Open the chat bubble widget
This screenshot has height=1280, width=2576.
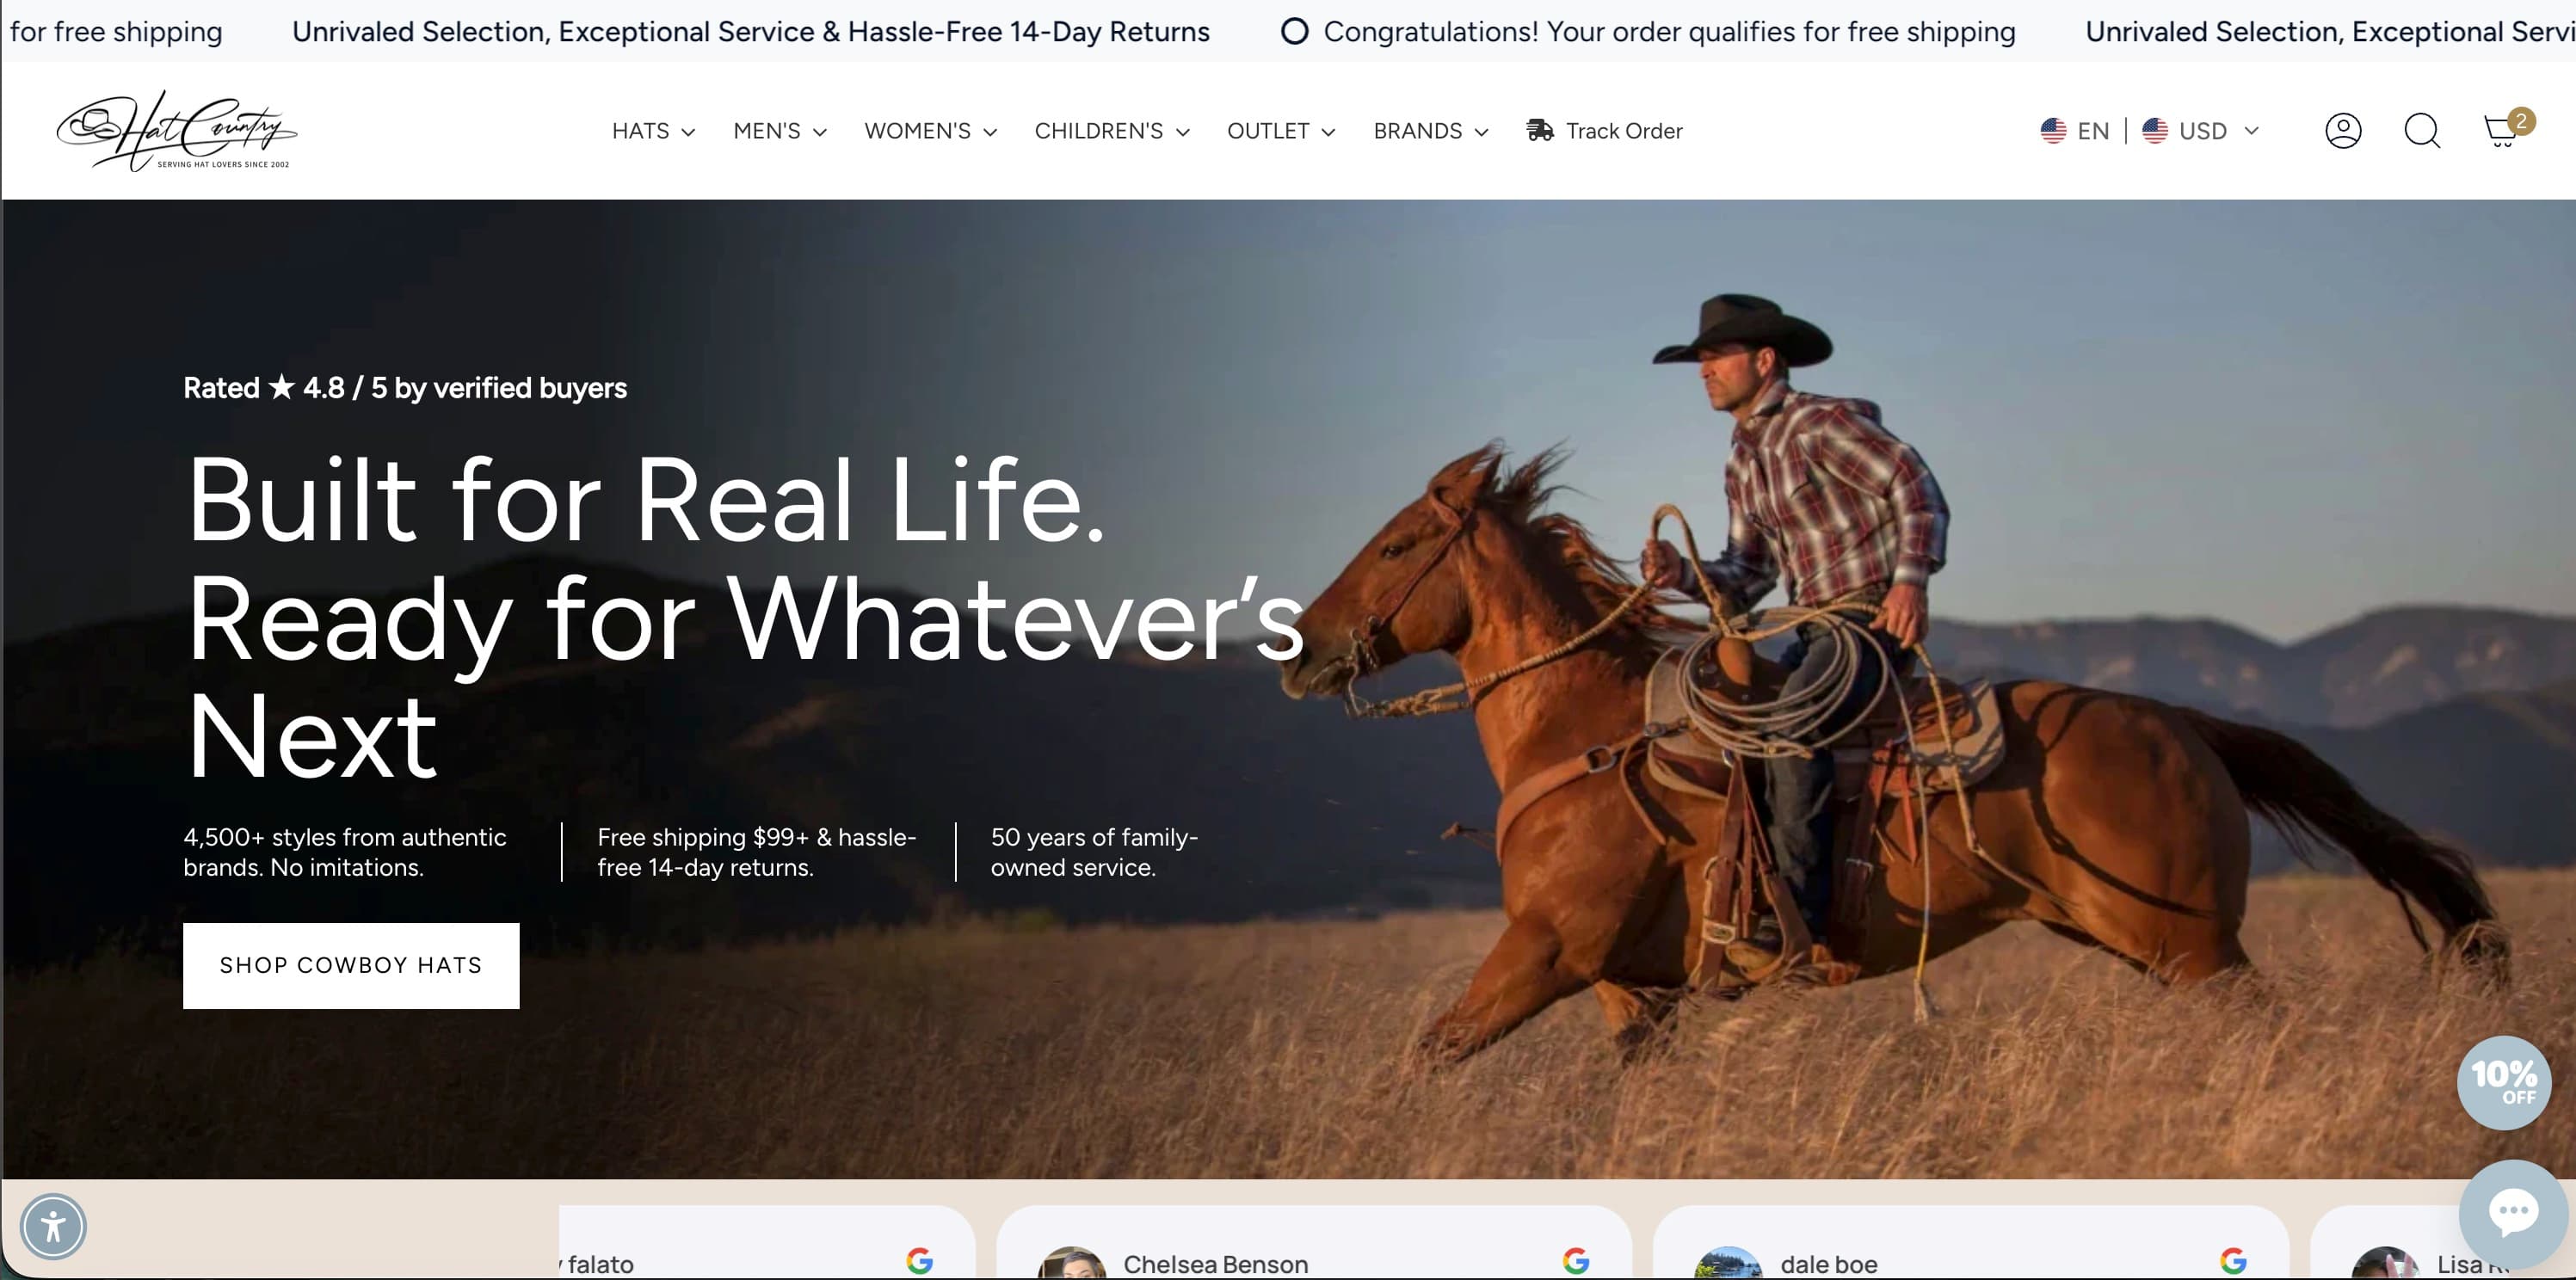coord(2512,1213)
